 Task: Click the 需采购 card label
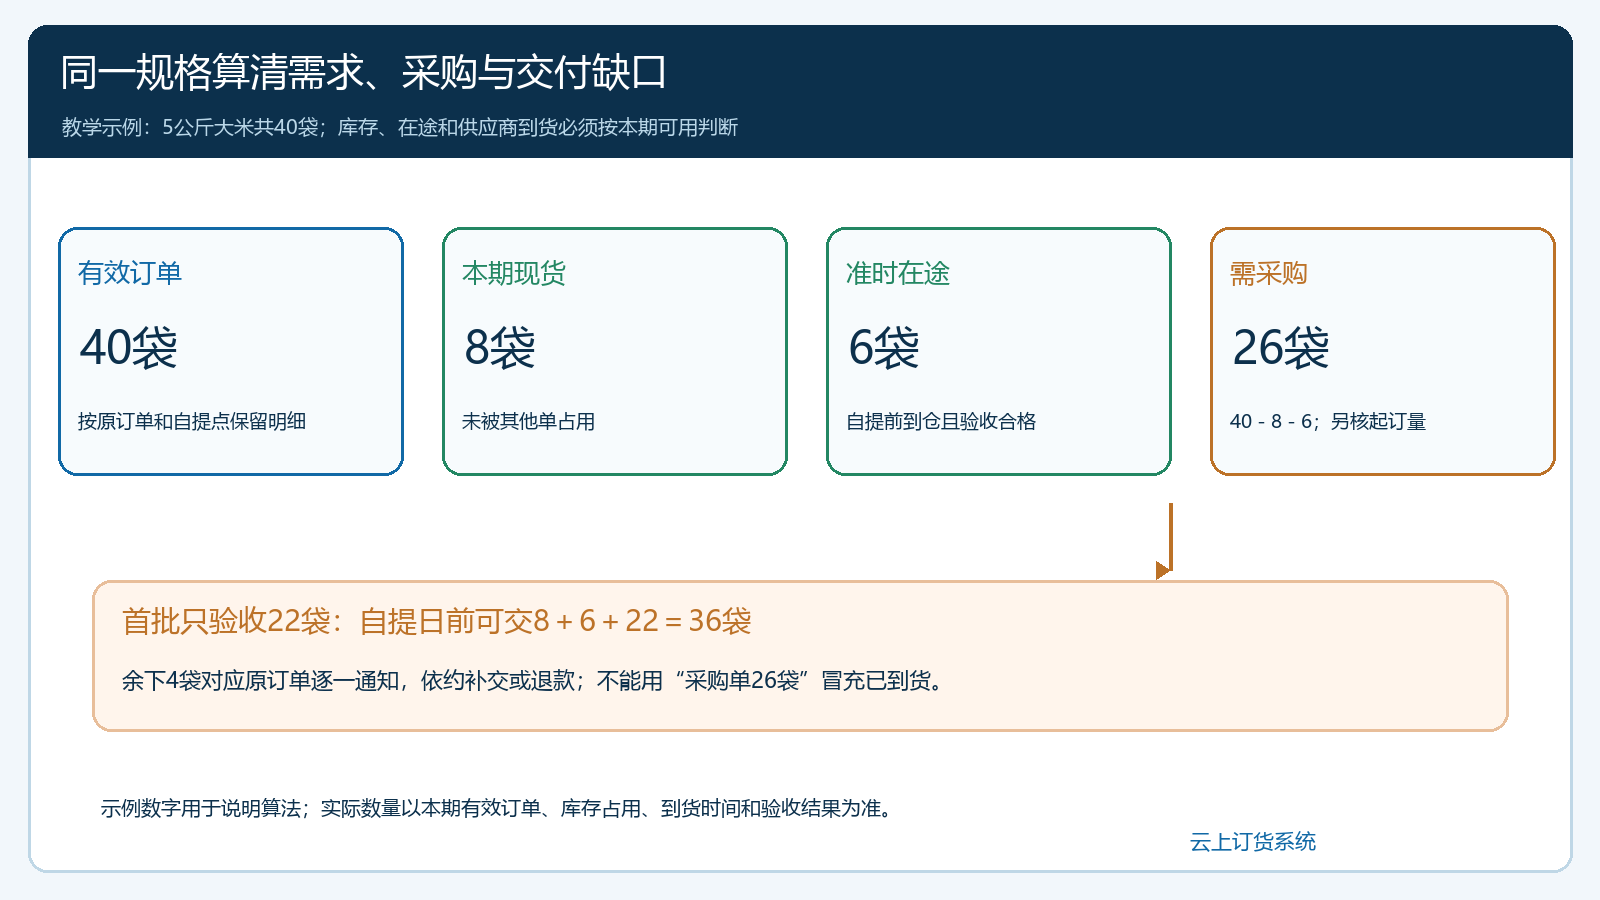pos(1269,273)
